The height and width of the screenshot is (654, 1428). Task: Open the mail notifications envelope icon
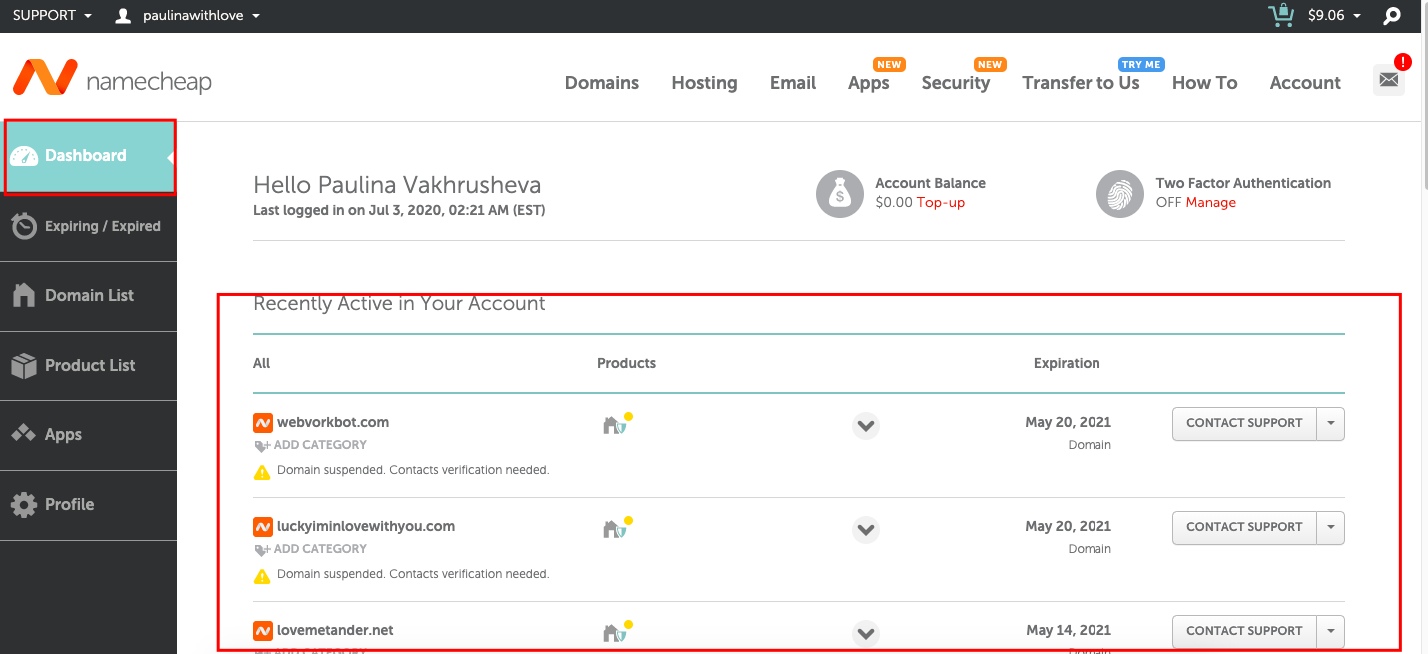coord(1389,79)
